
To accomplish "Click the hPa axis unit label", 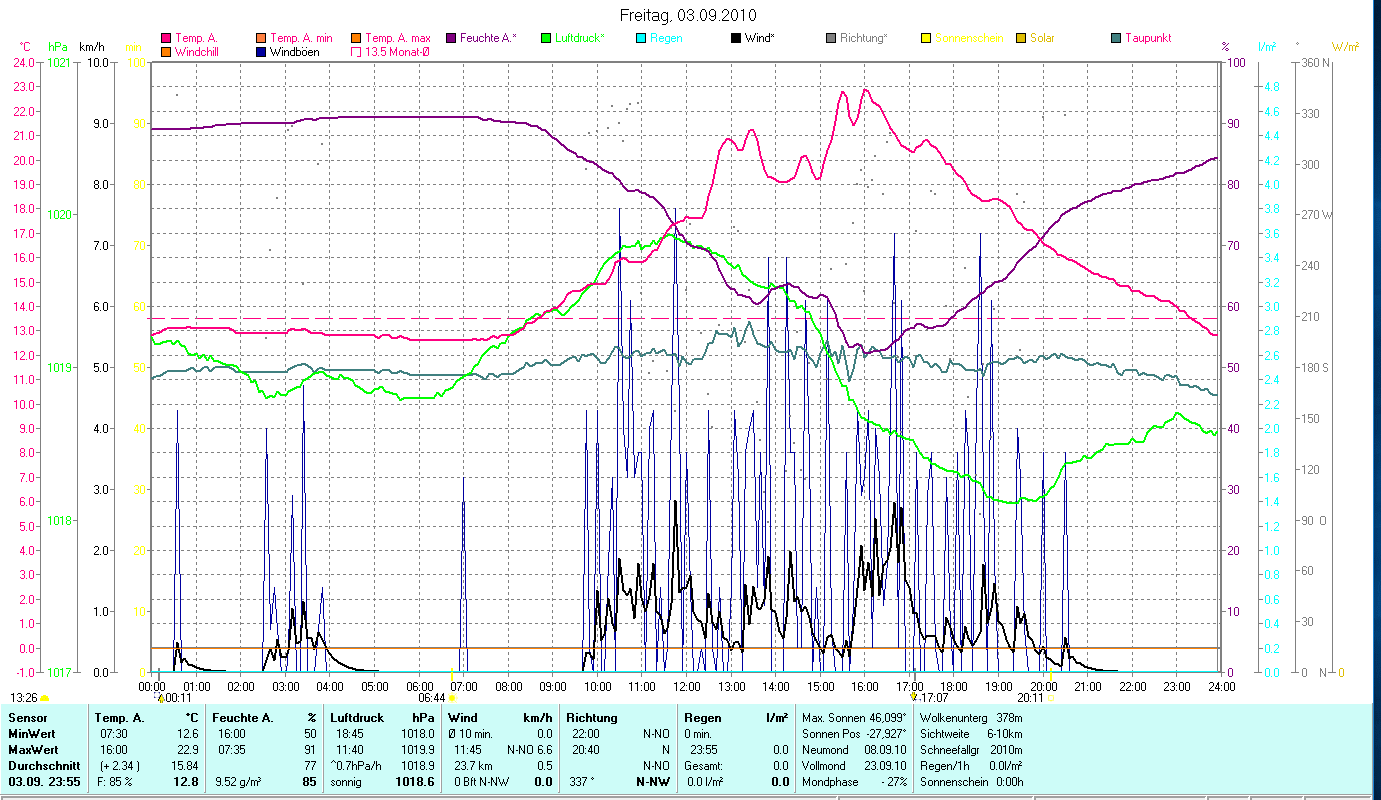I will click(59, 46).
